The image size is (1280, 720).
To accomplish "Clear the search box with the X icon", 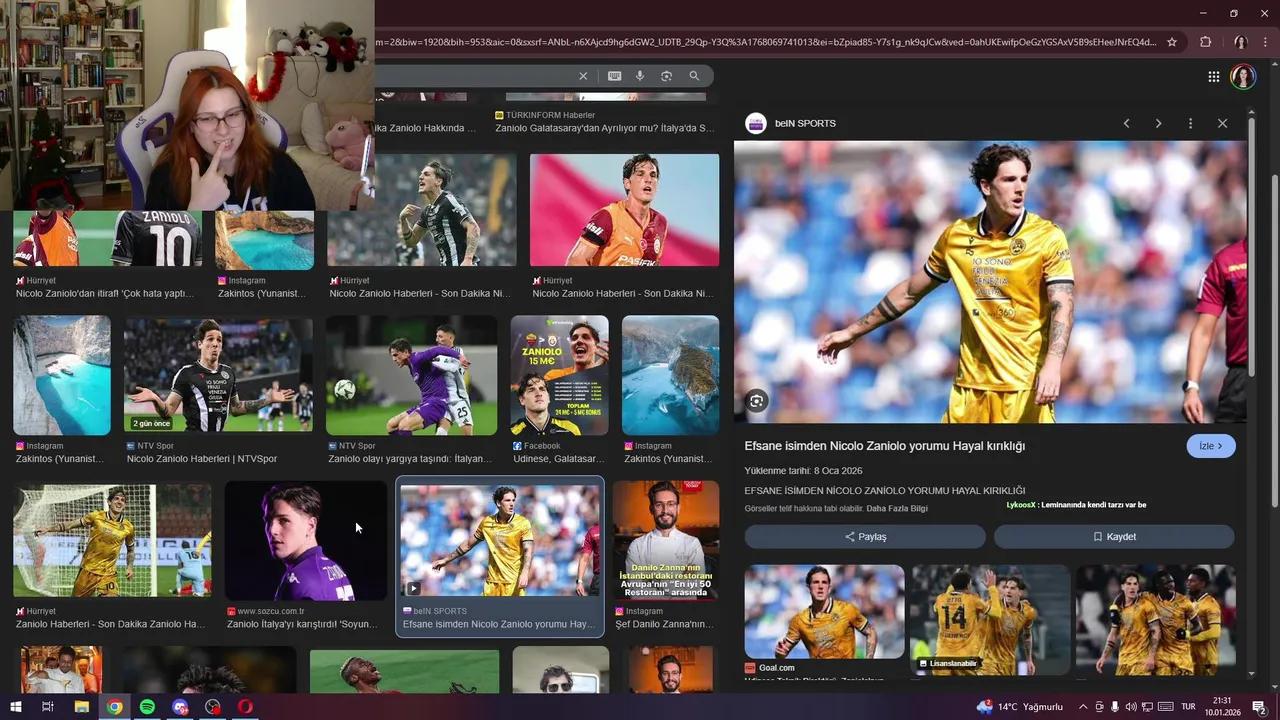I will [583, 76].
